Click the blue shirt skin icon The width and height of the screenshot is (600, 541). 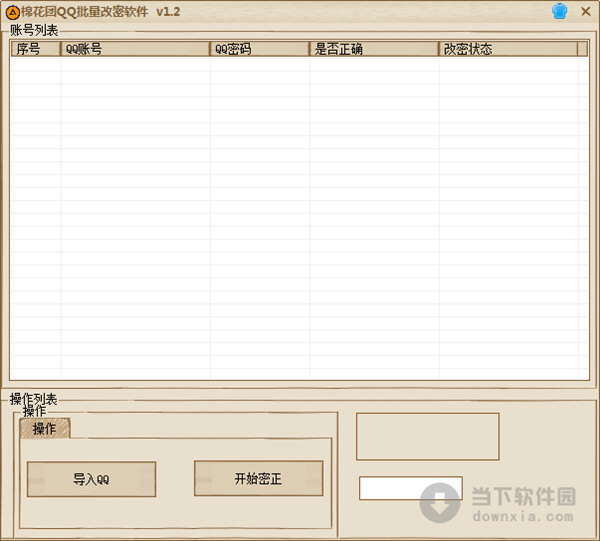tap(559, 11)
